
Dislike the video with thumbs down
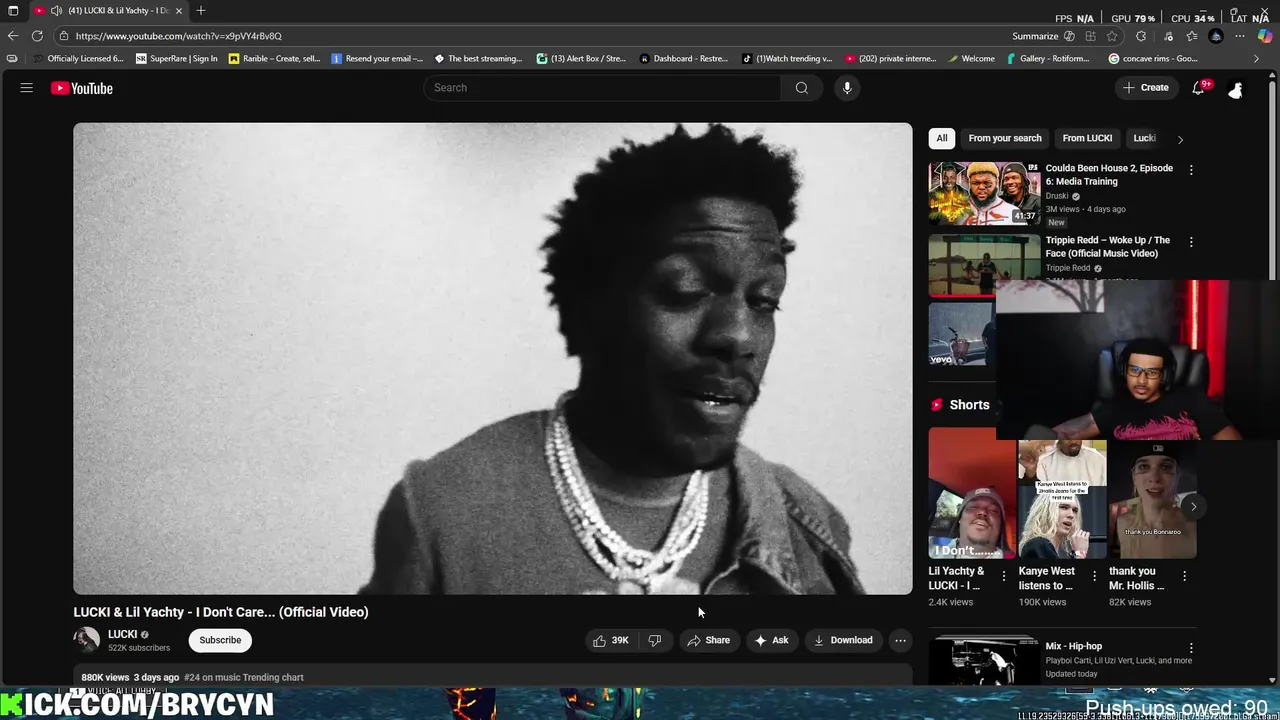pos(655,640)
